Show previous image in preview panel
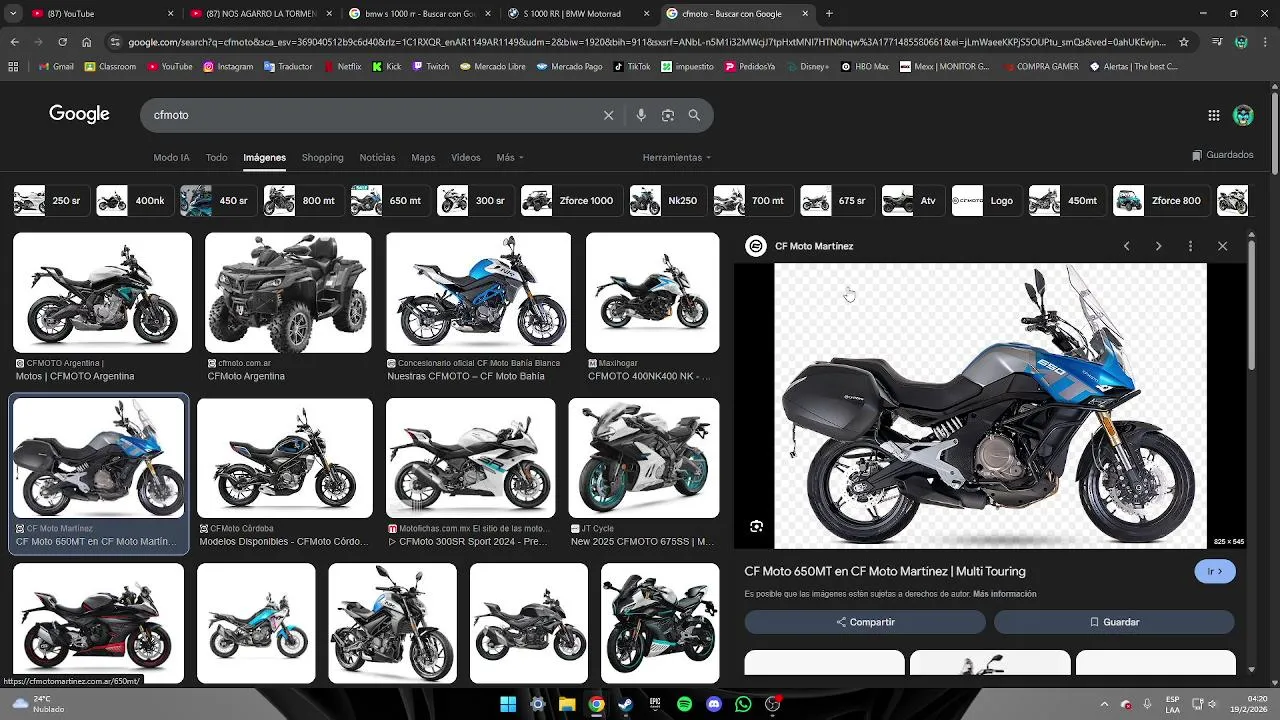1280x720 pixels. click(1126, 246)
